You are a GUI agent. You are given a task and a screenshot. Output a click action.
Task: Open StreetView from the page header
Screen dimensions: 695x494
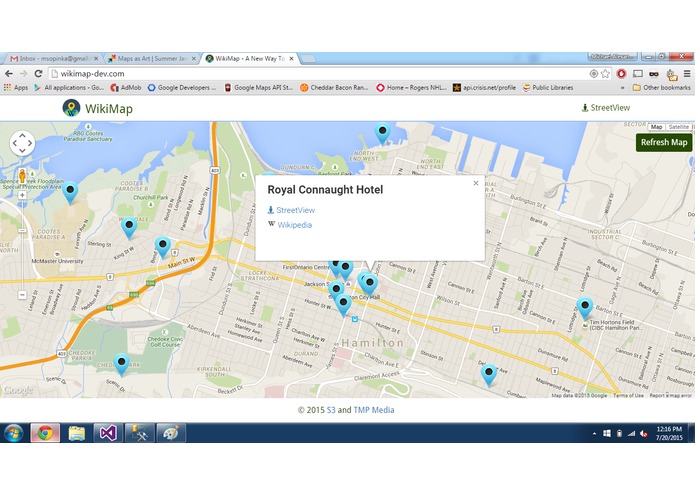pos(605,108)
